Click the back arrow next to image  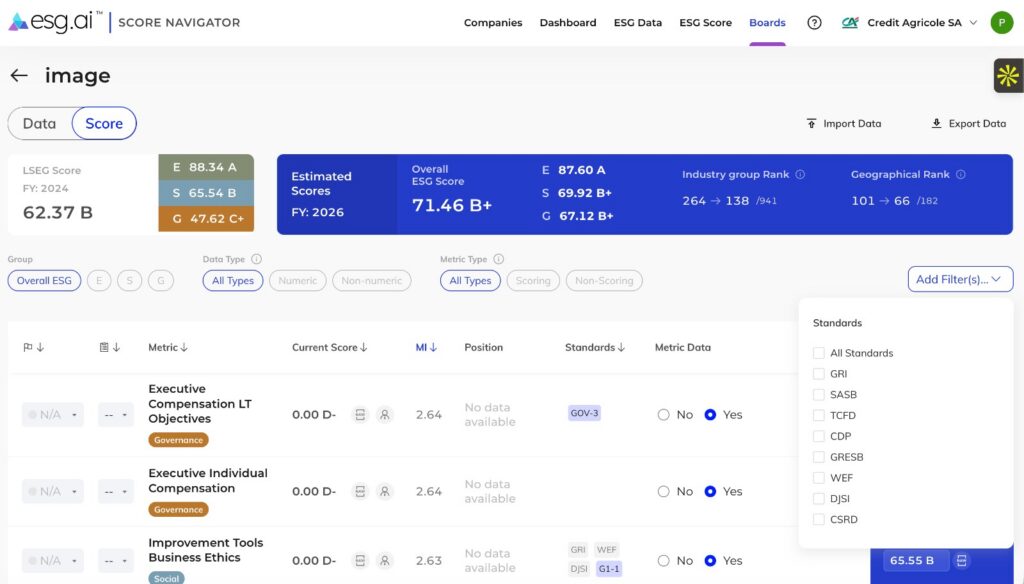tap(19, 75)
